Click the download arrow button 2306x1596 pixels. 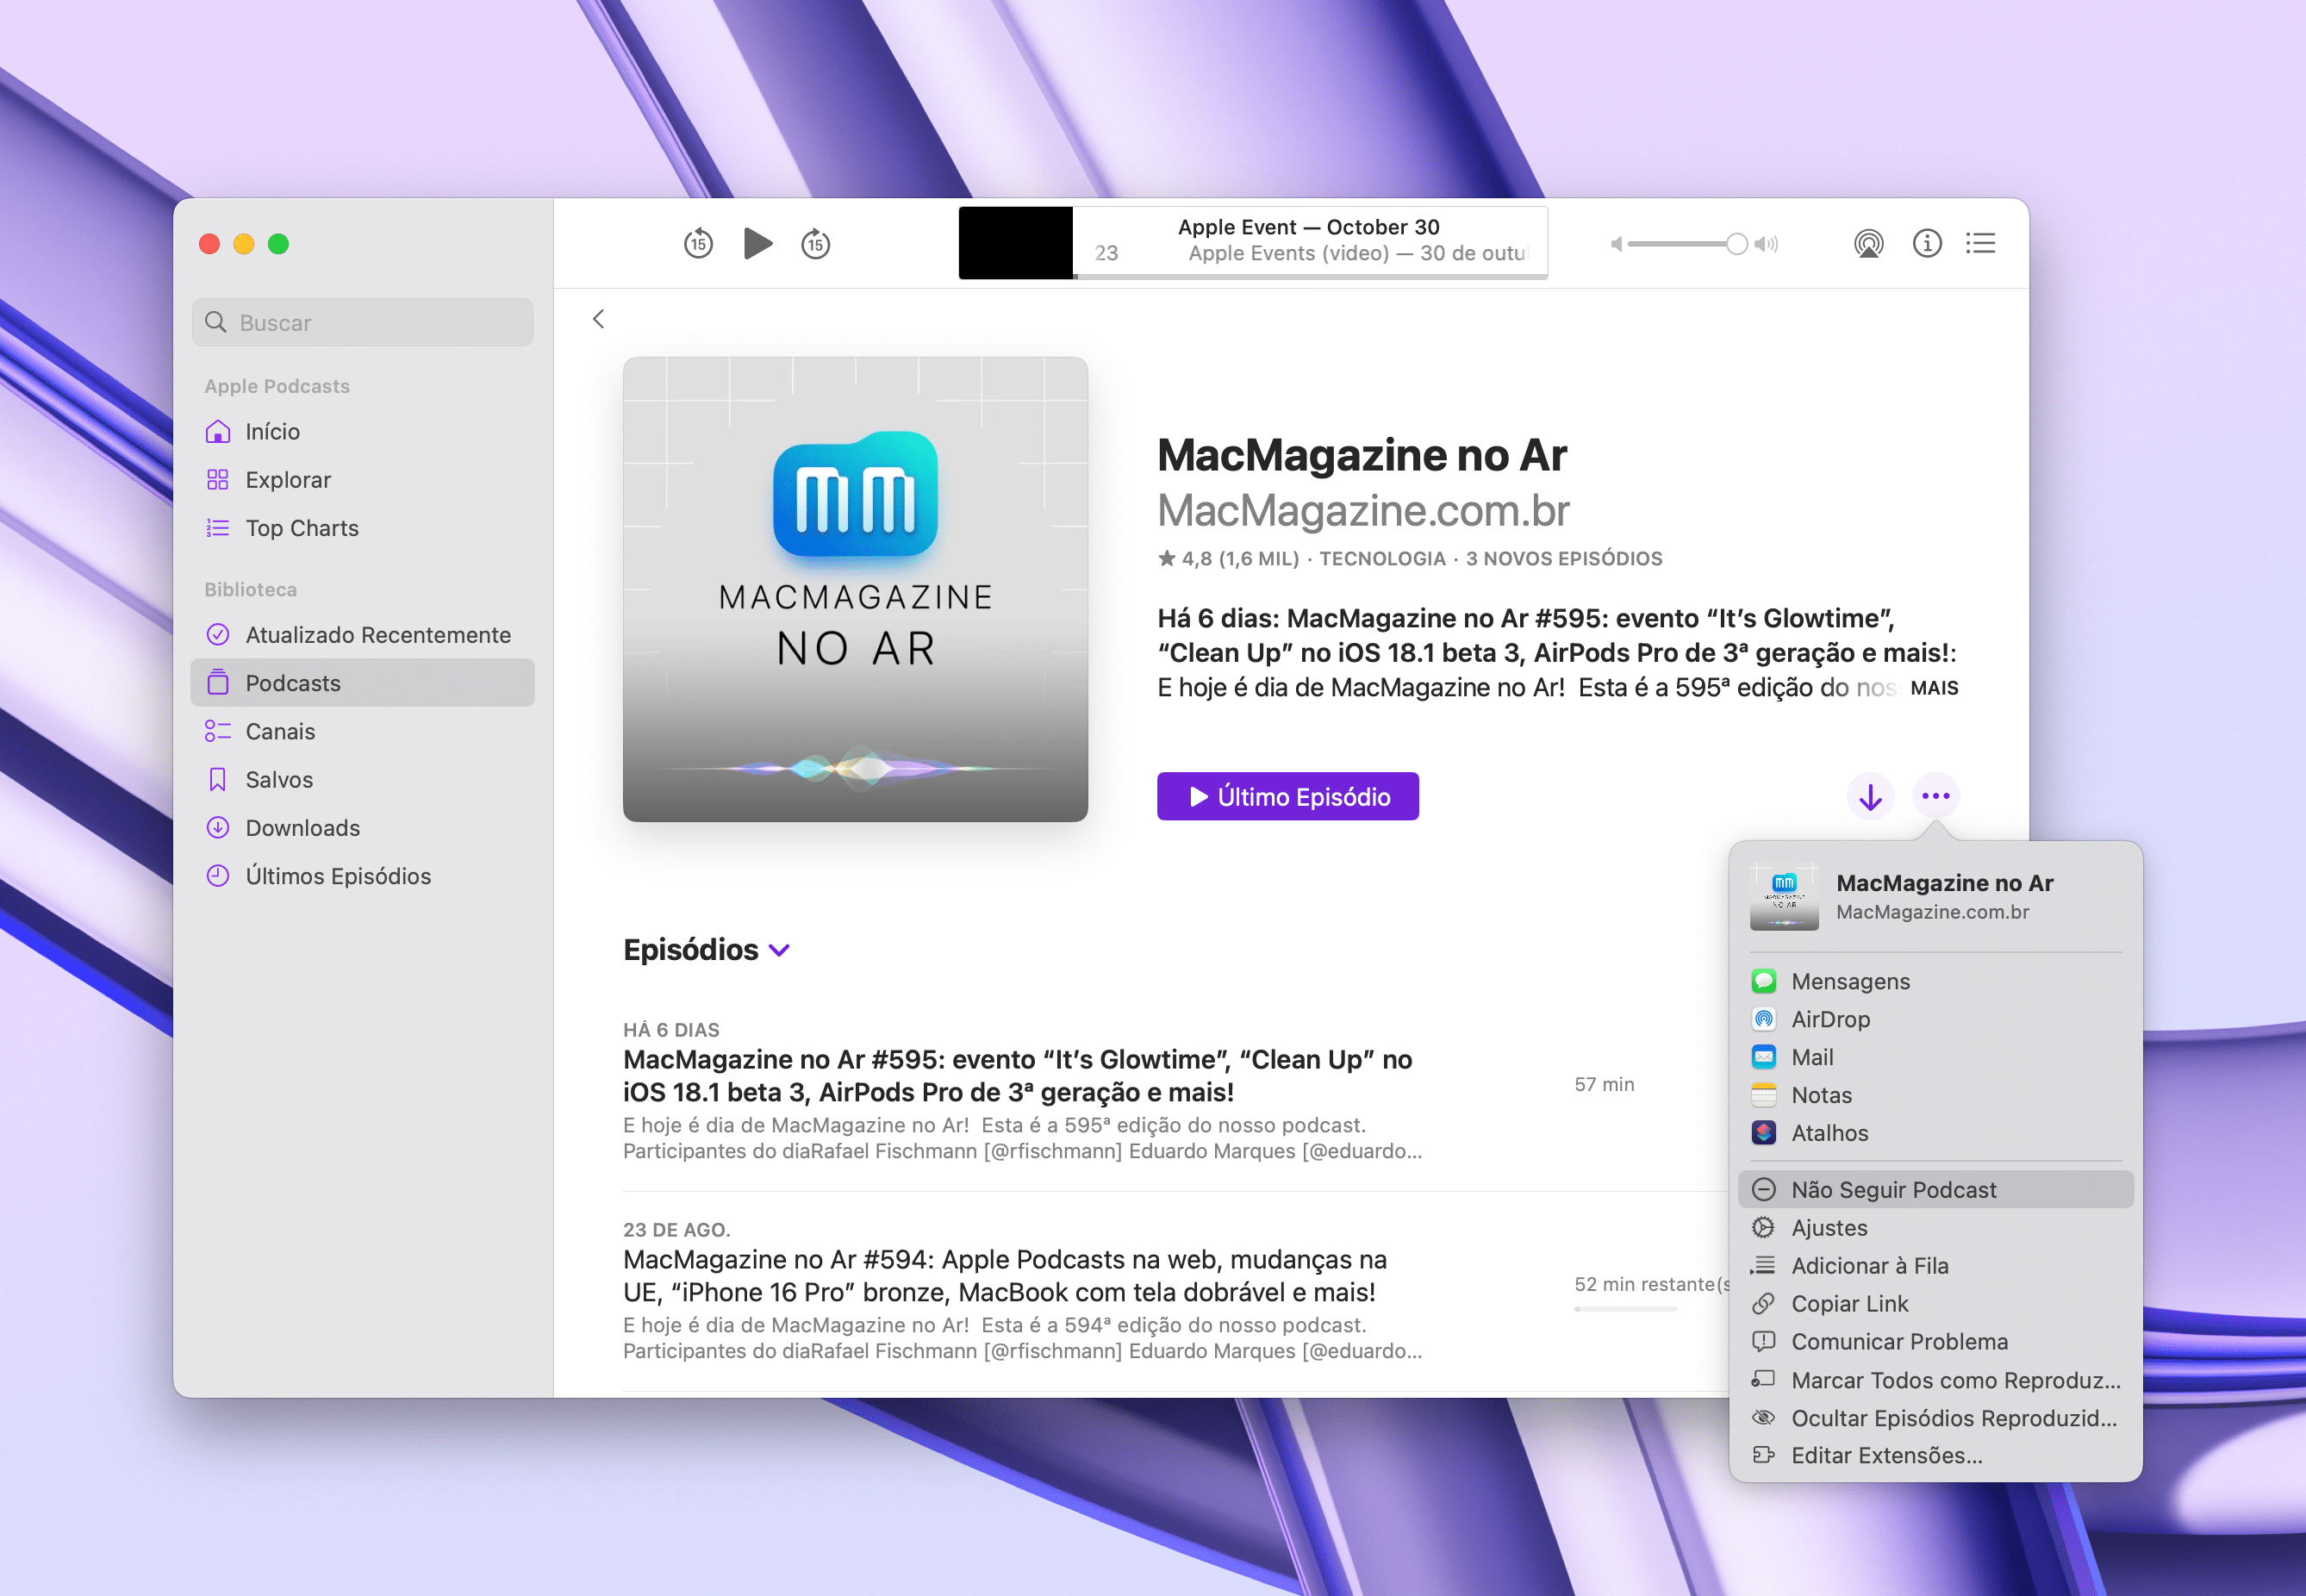[1870, 796]
